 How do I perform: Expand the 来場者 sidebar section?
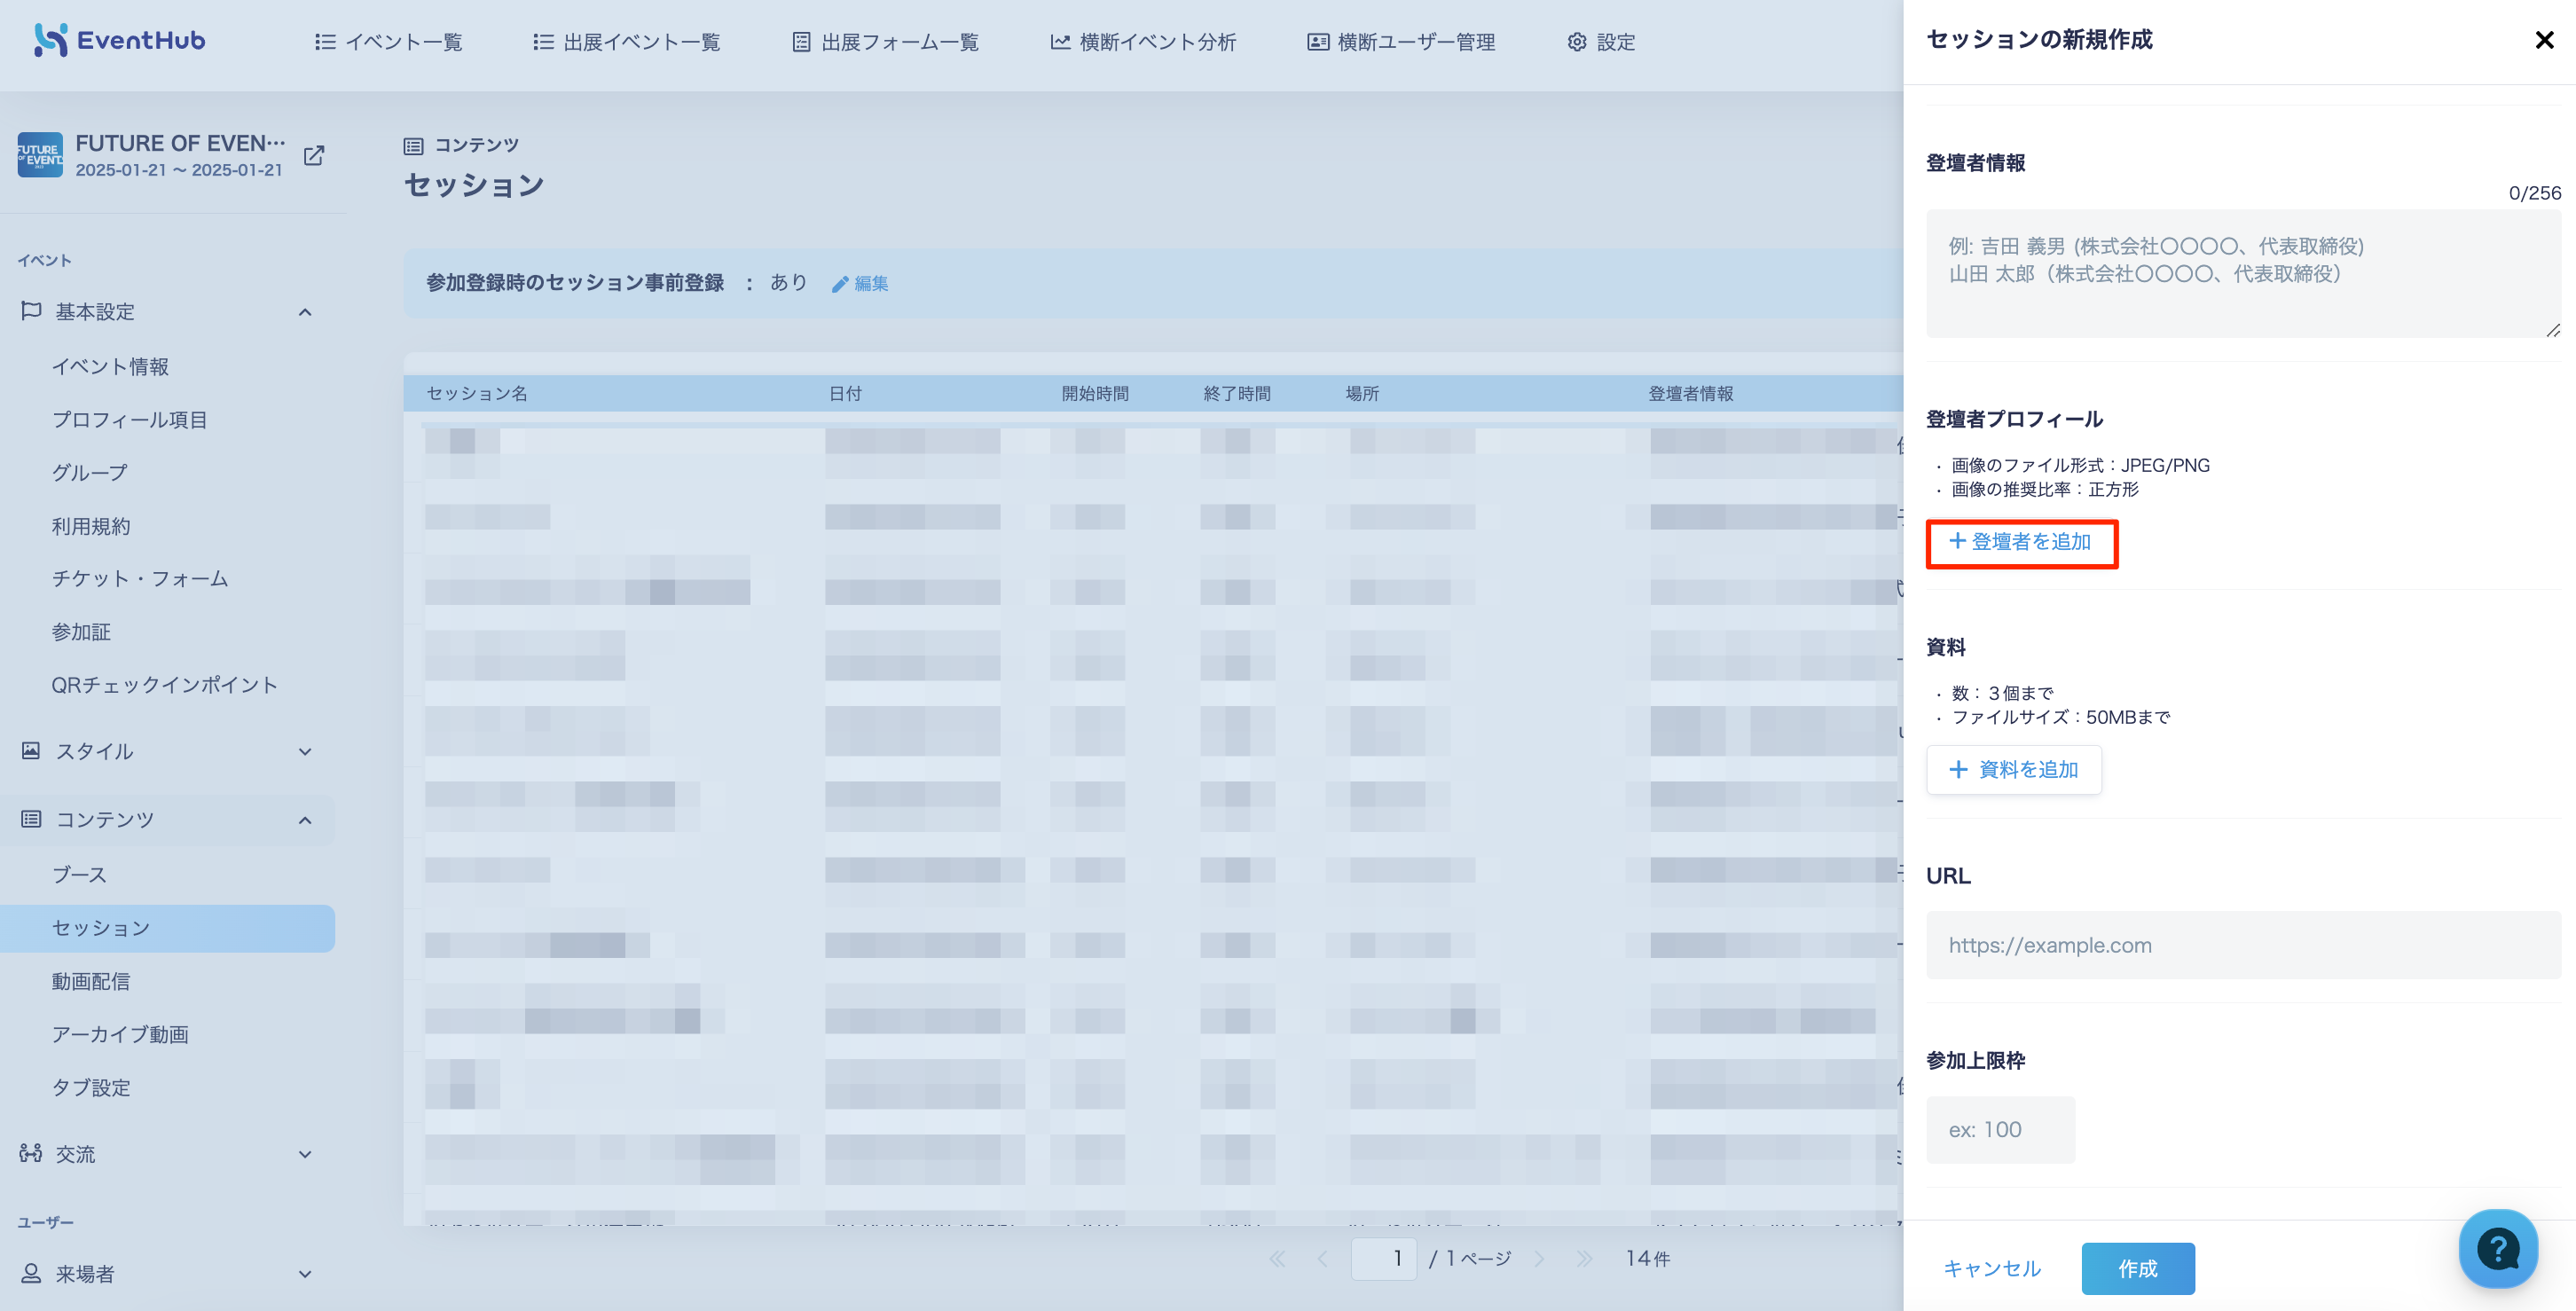coord(167,1274)
